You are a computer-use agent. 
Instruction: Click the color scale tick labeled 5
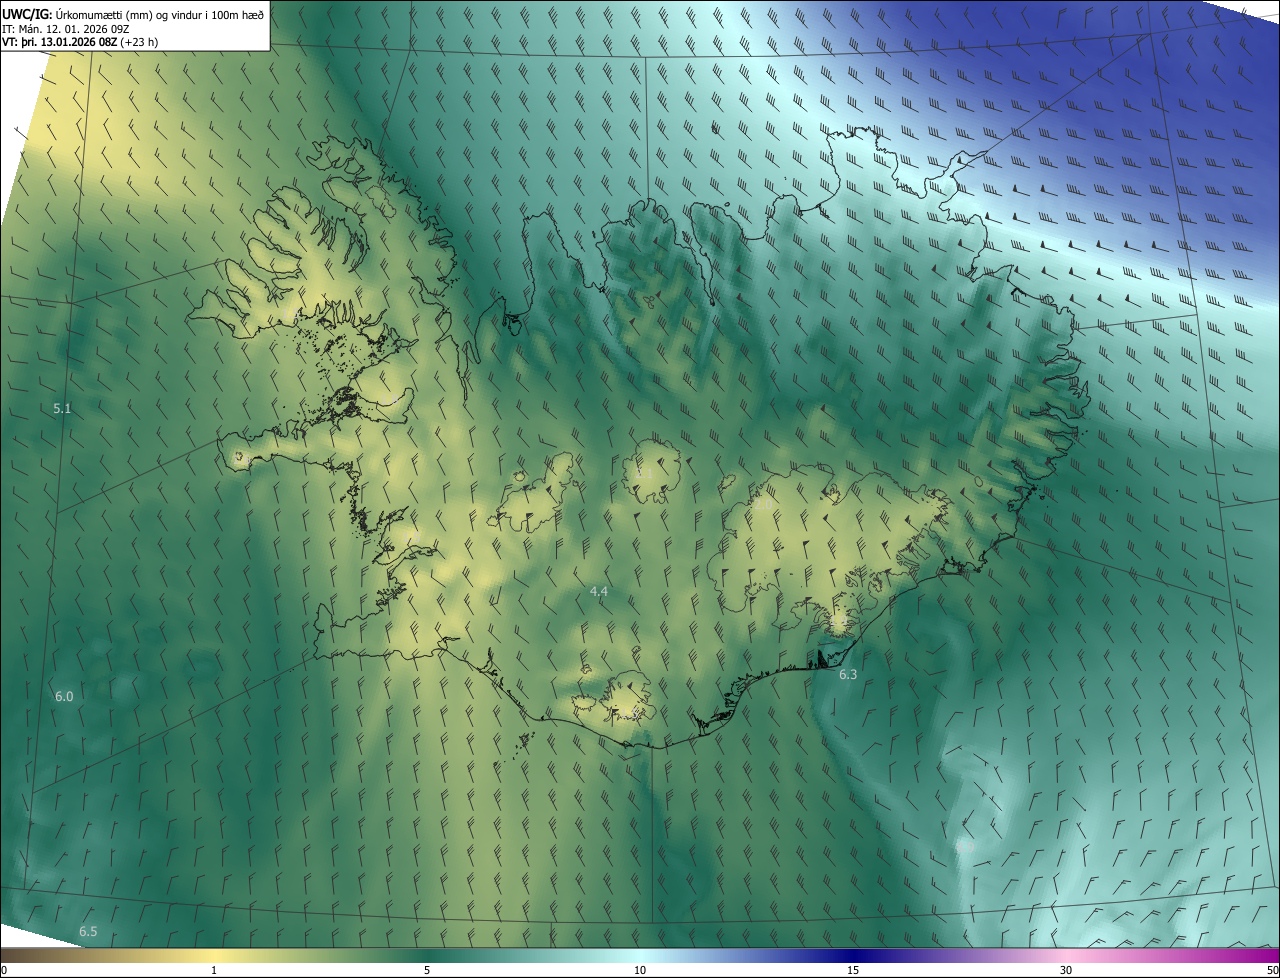point(427,970)
